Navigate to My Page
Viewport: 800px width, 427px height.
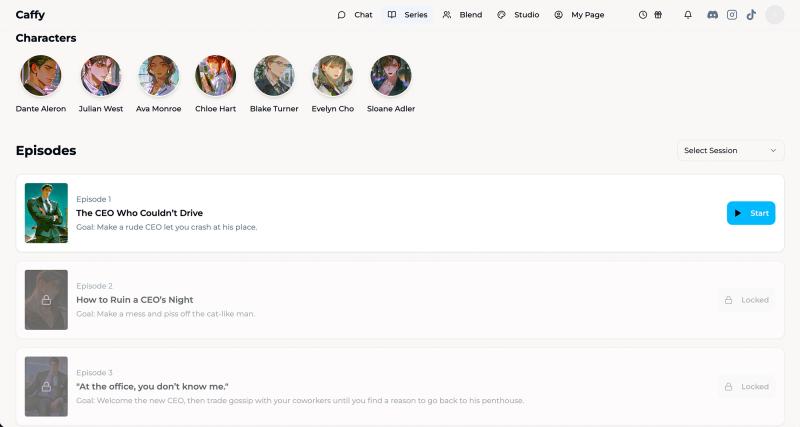(579, 15)
